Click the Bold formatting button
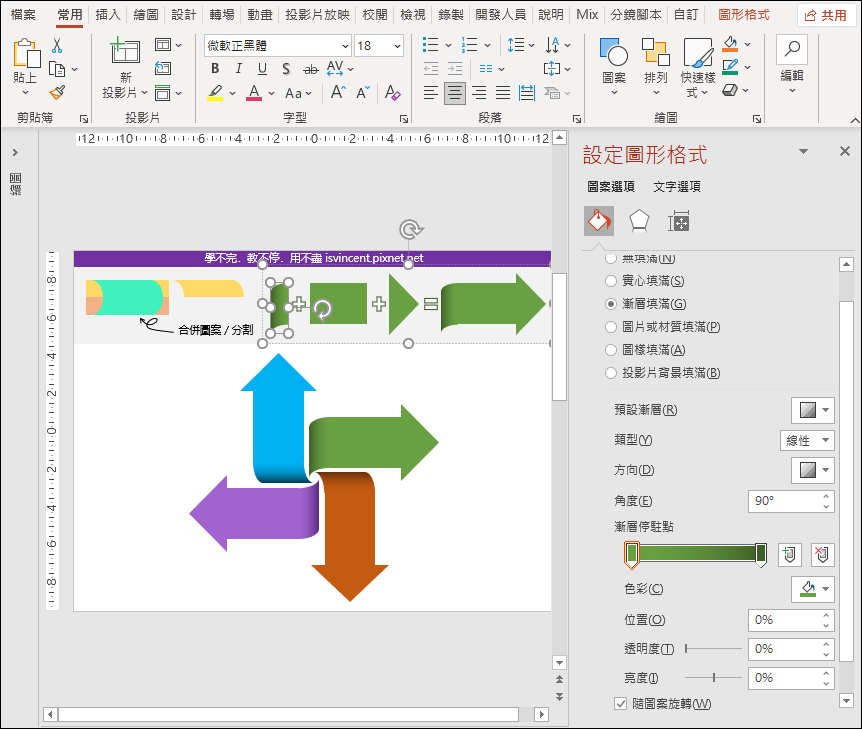 click(x=215, y=69)
